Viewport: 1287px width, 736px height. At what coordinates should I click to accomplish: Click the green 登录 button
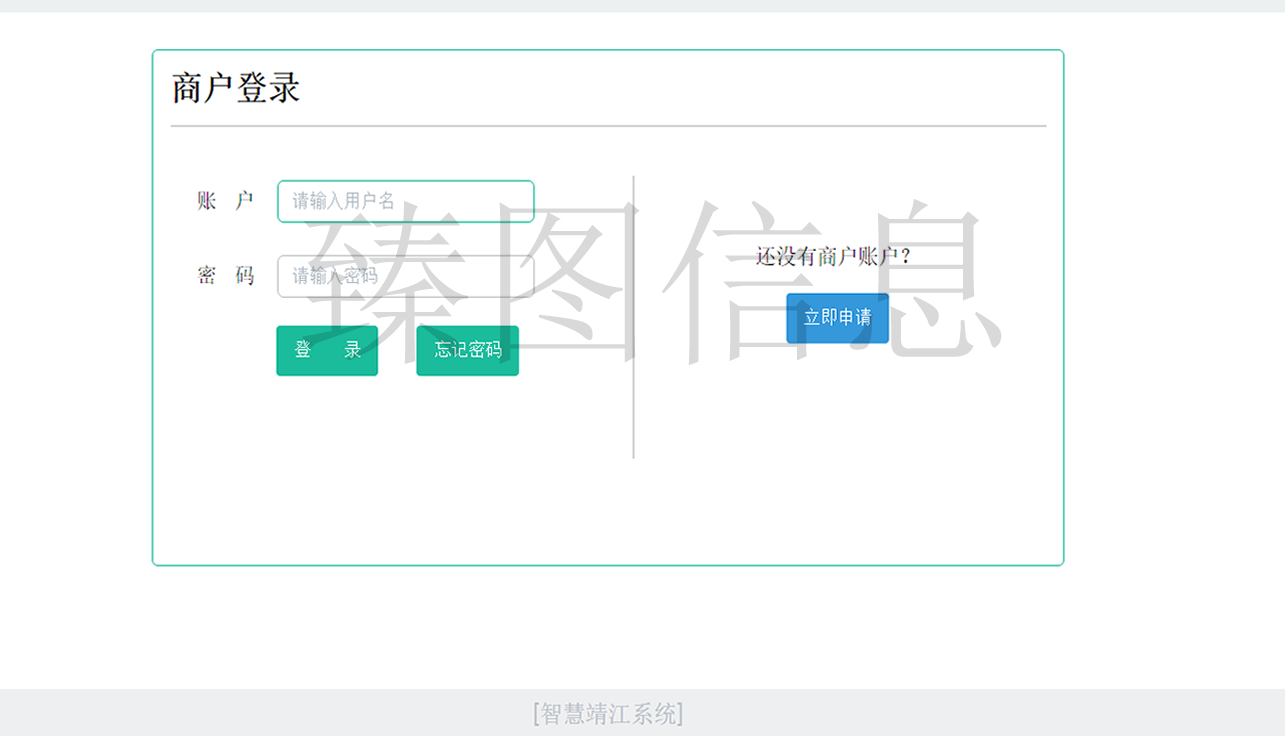pos(327,350)
